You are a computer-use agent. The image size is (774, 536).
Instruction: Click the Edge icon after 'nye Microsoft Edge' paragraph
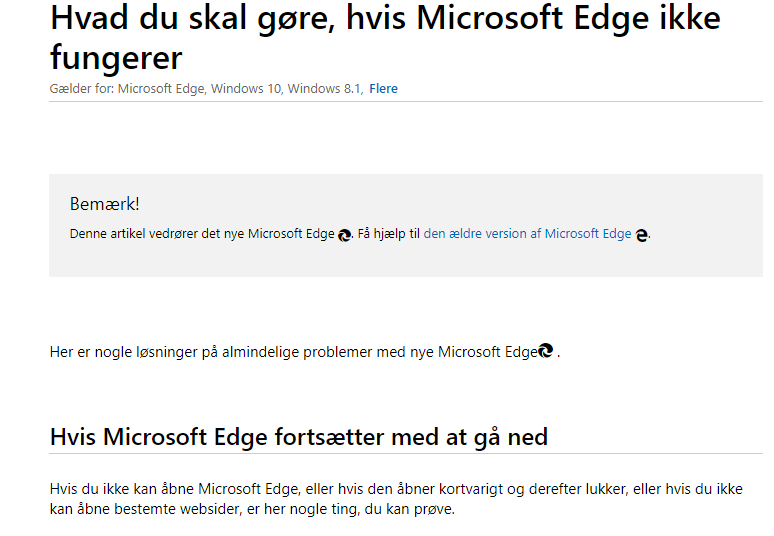545,350
